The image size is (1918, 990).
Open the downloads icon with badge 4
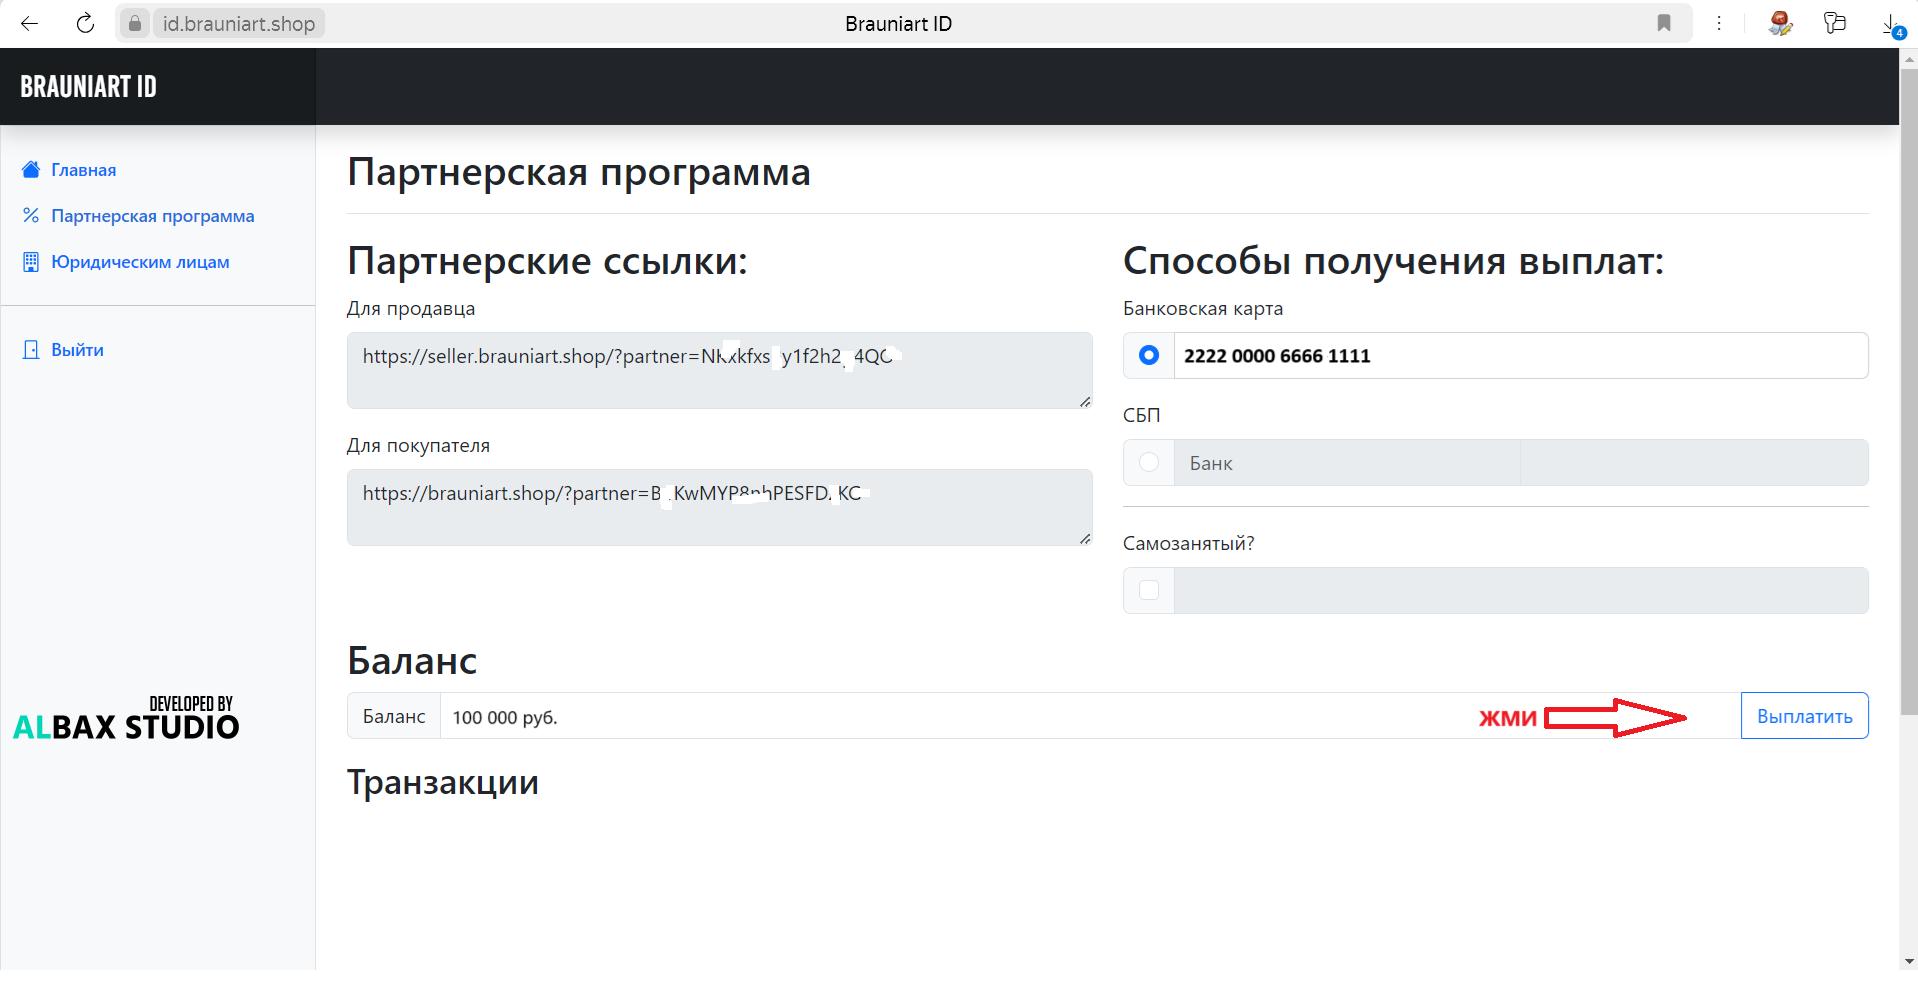point(1892,25)
